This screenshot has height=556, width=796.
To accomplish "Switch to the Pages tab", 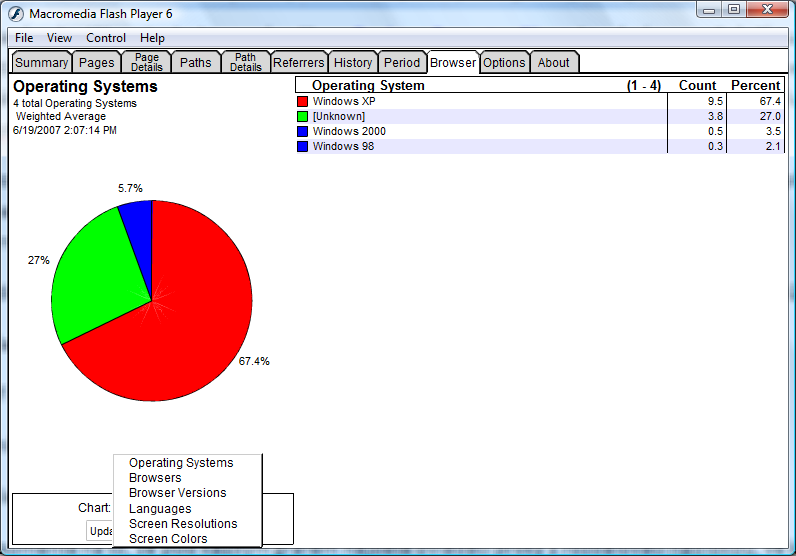I will click(x=96, y=62).
